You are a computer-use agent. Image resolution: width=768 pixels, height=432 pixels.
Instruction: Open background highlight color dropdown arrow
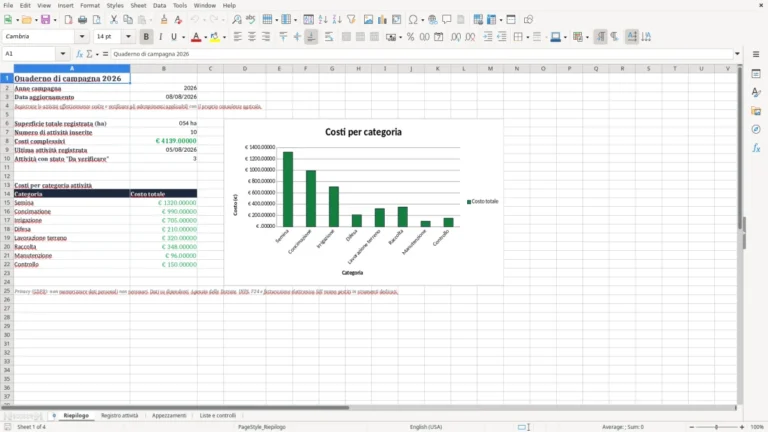pos(224,37)
